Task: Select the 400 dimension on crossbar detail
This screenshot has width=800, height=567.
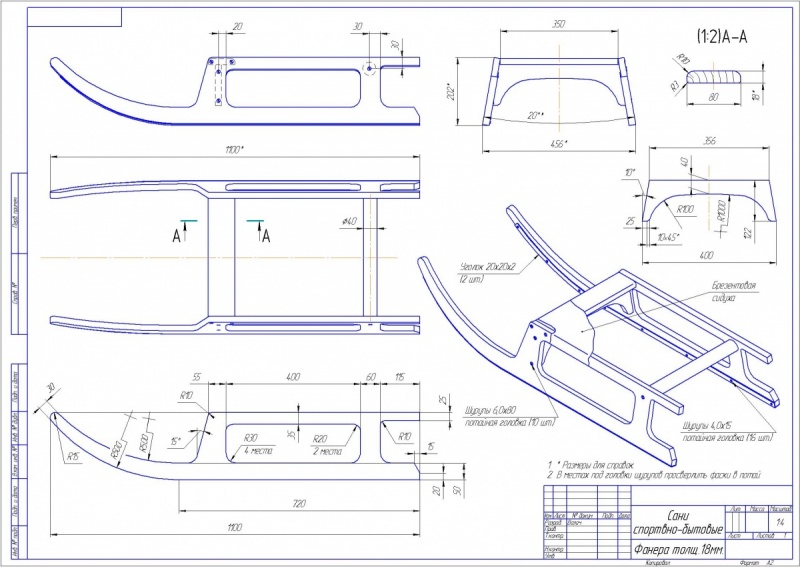Action: pyautogui.click(x=706, y=256)
